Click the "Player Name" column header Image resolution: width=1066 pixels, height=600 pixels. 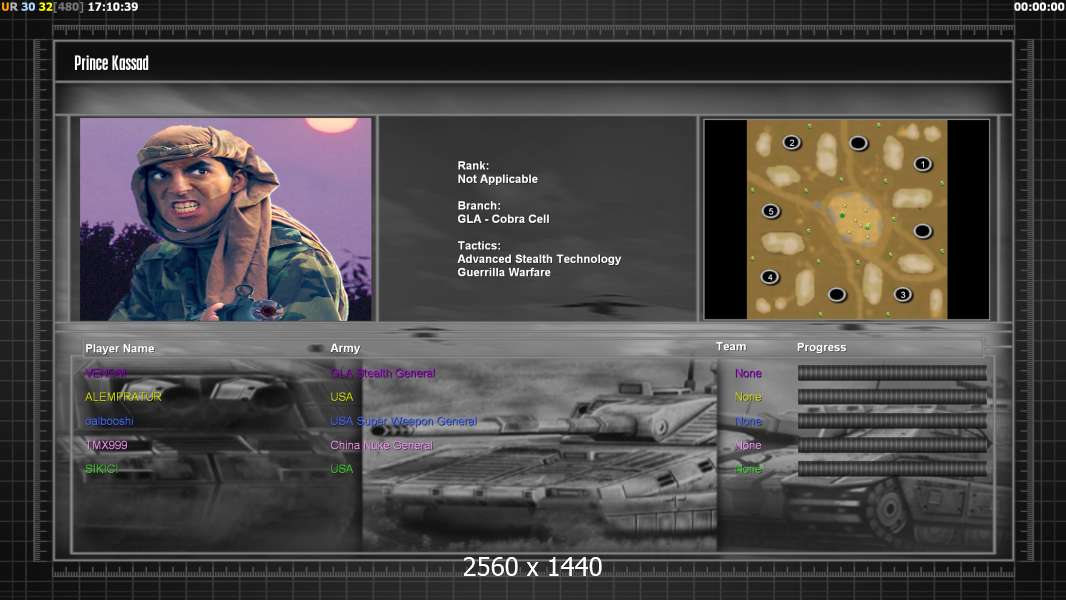120,349
